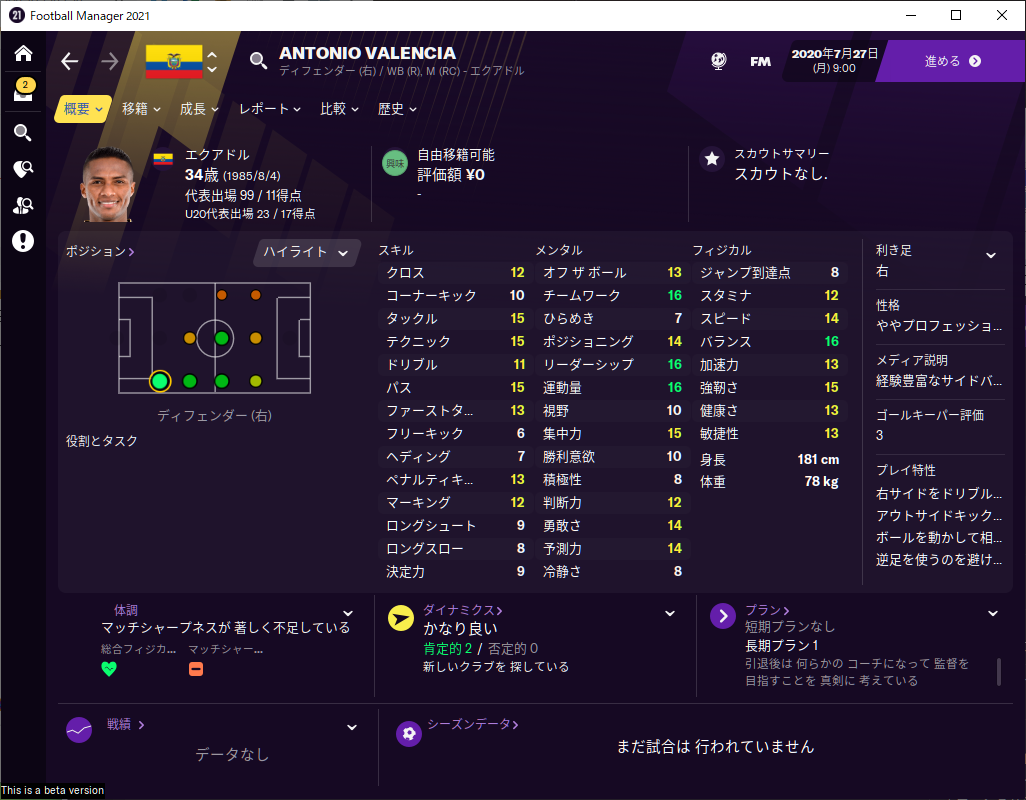Screen dimensions: 1026x800
Task: Select the チームワーク attribute row
Action: 612,296
